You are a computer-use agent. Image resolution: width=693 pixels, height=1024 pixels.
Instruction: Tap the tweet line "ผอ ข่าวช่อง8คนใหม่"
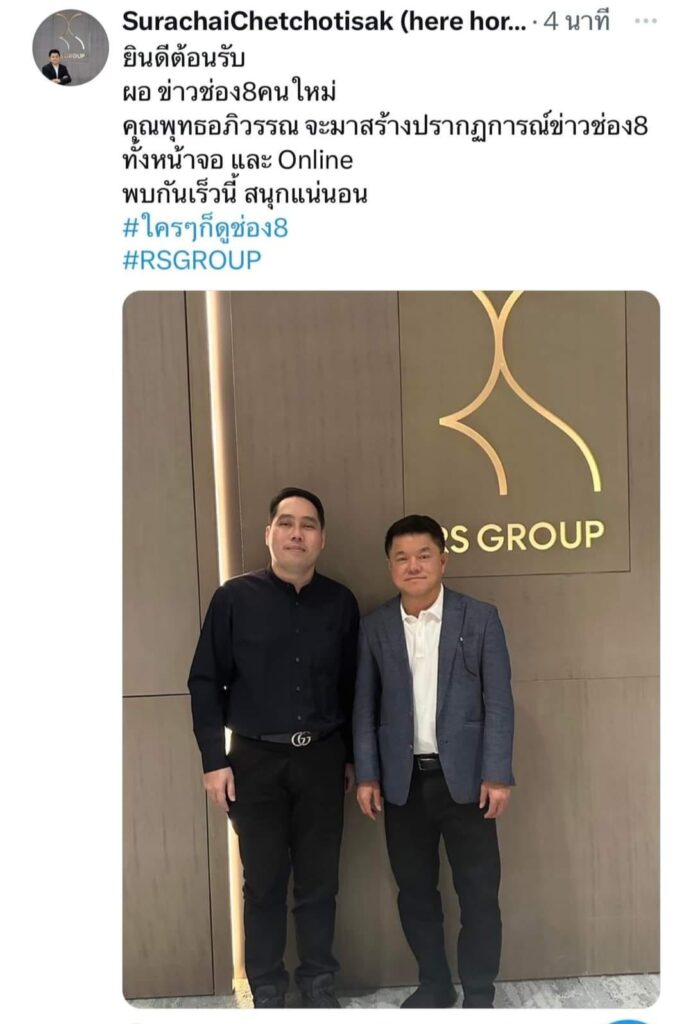tap(229, 93)
